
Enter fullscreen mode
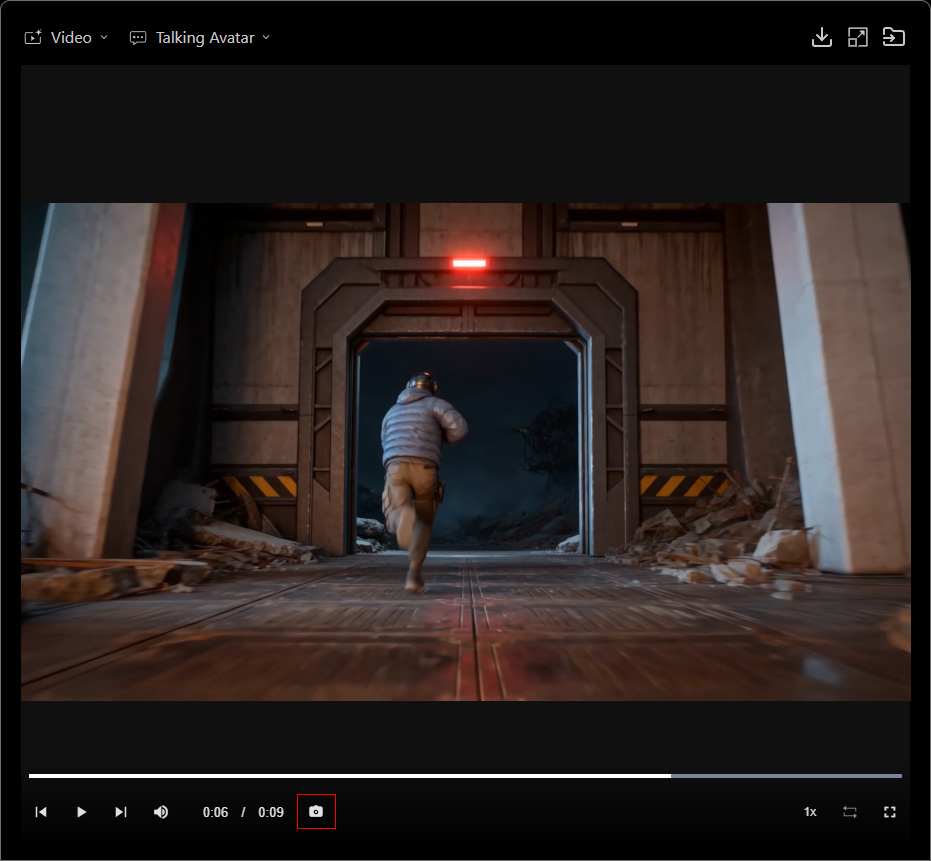click(x=889, y=812)
